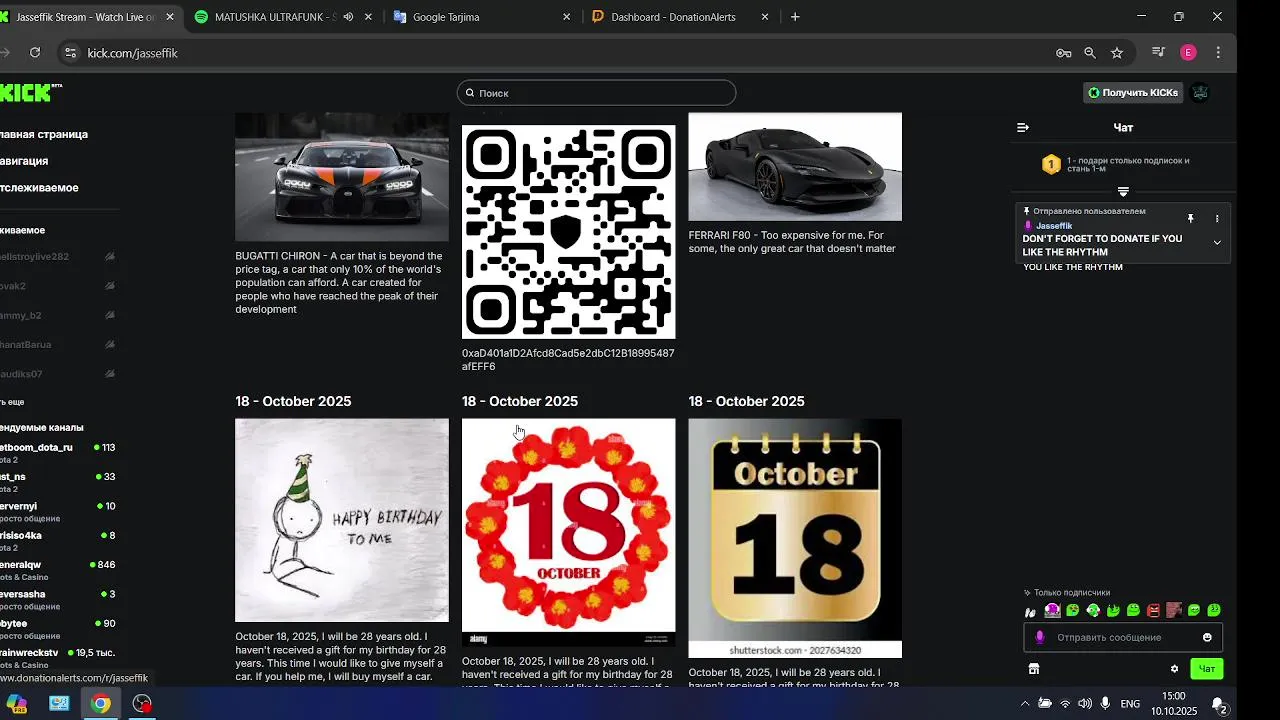Screen dimensions: 1280x720
Task: Open the red flower 18 October image
Action: click(x=568, y=532)
